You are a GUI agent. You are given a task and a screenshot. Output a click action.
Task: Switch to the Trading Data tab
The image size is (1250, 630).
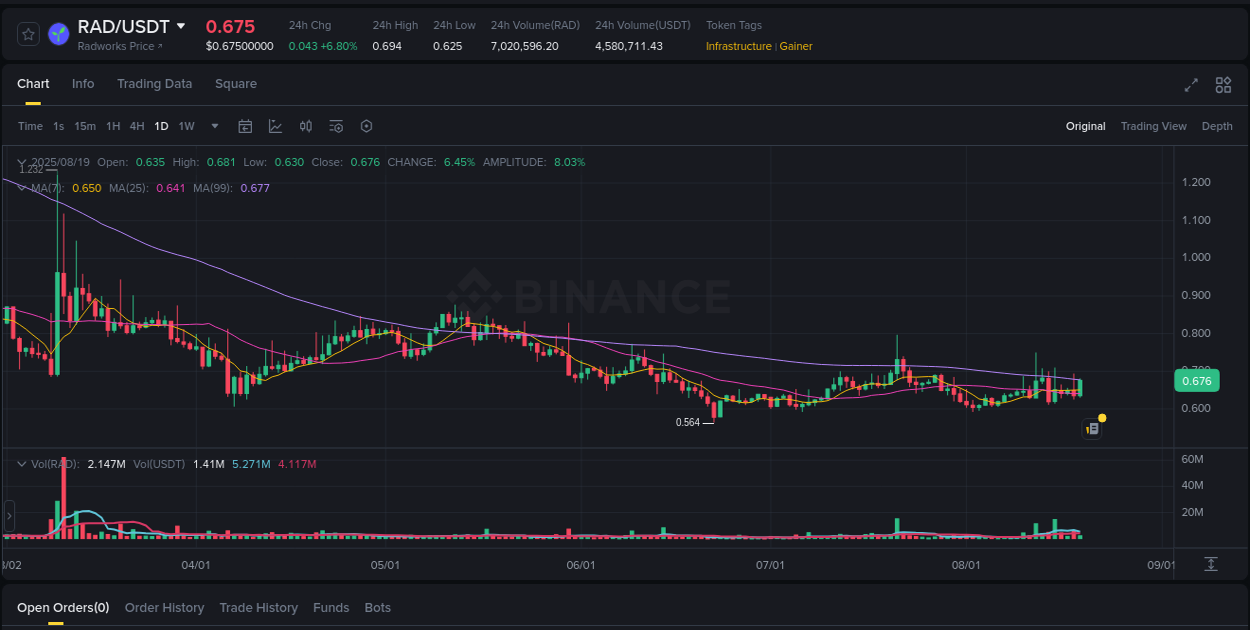pos(154,84)
